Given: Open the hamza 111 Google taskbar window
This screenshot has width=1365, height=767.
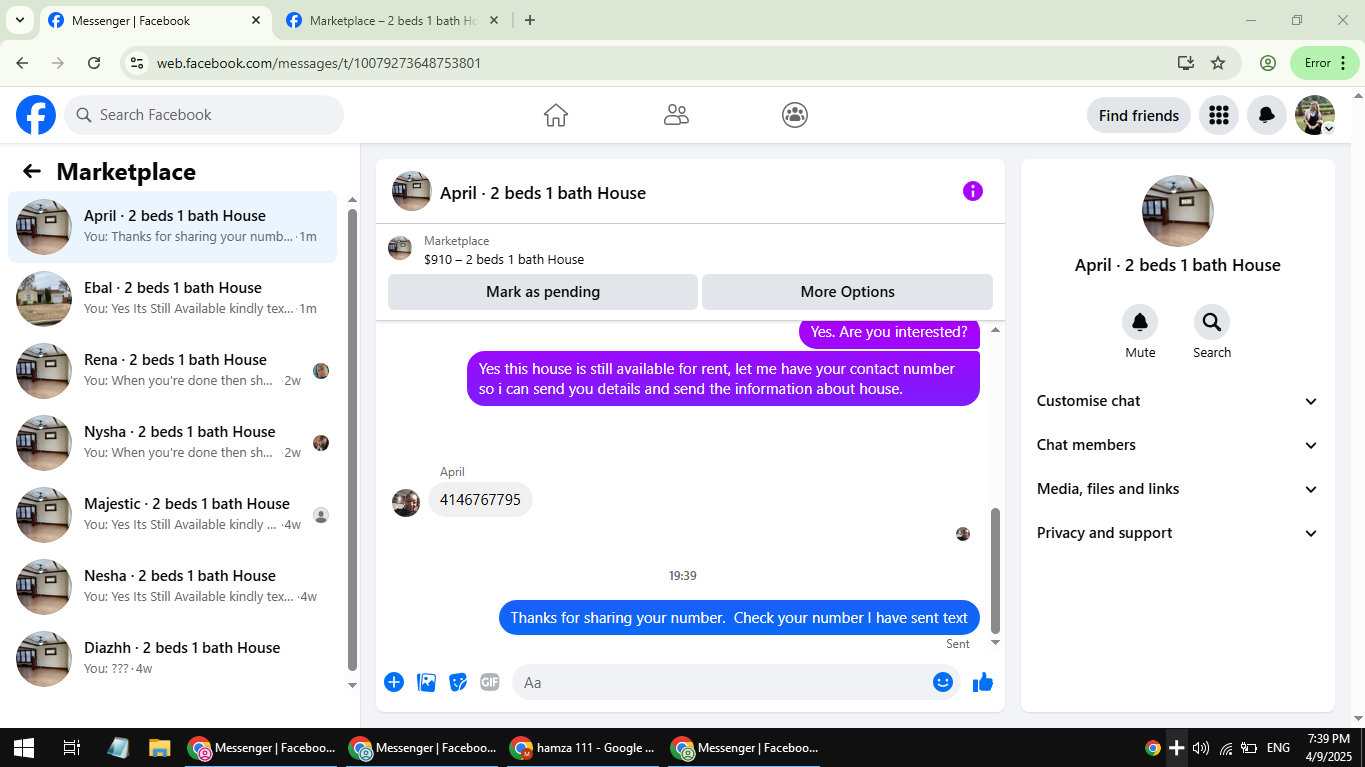Looking at the screenshot, I should (x=582, y=748).
